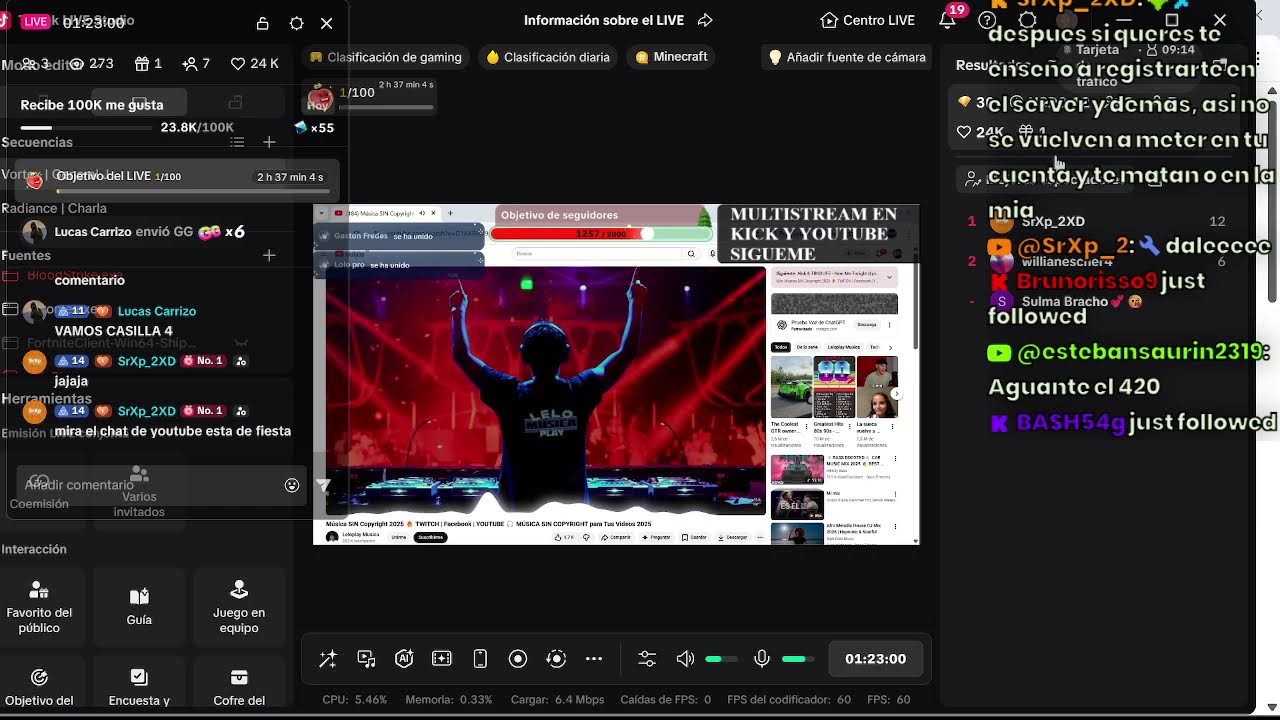Share the LIVE with the arrow icon
Image resolution: width=1280 pixels, height=720 pixels.
705,20
